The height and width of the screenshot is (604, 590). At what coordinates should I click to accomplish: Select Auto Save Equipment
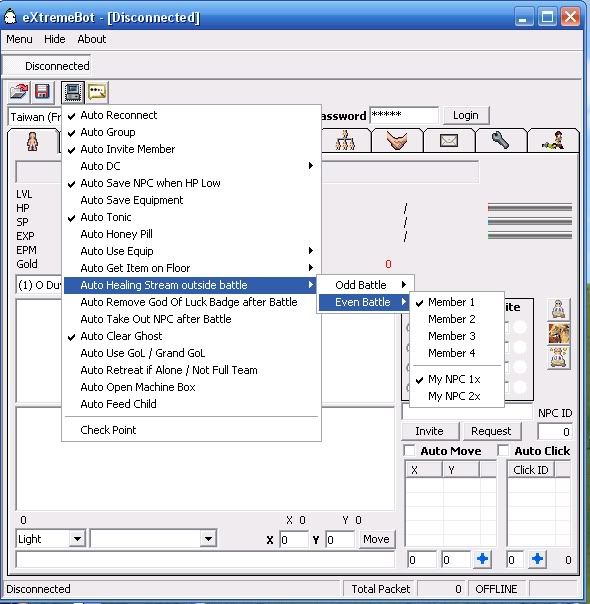[191, 200]
